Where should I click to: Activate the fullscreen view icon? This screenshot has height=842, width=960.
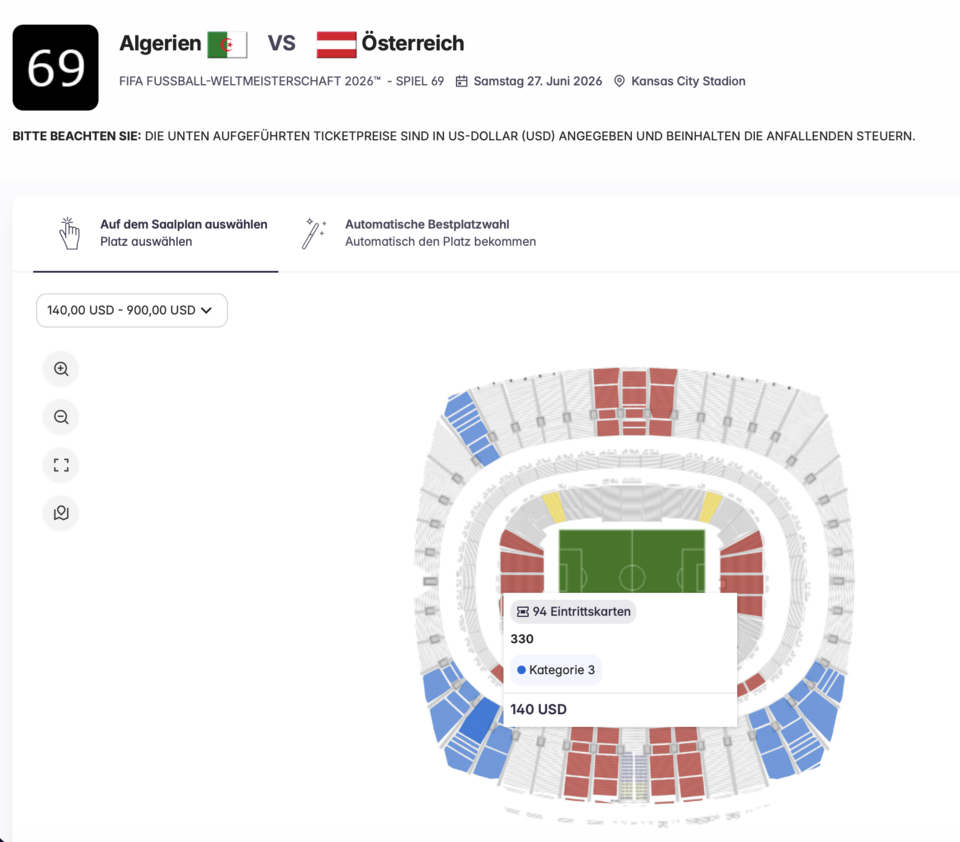click(x=61, y=465)
